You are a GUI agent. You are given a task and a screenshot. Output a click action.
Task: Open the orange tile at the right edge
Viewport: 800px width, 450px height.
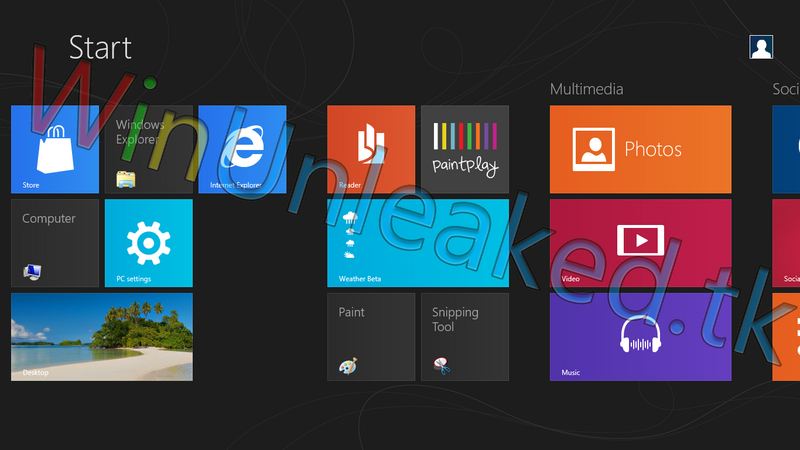pos(786,337)
